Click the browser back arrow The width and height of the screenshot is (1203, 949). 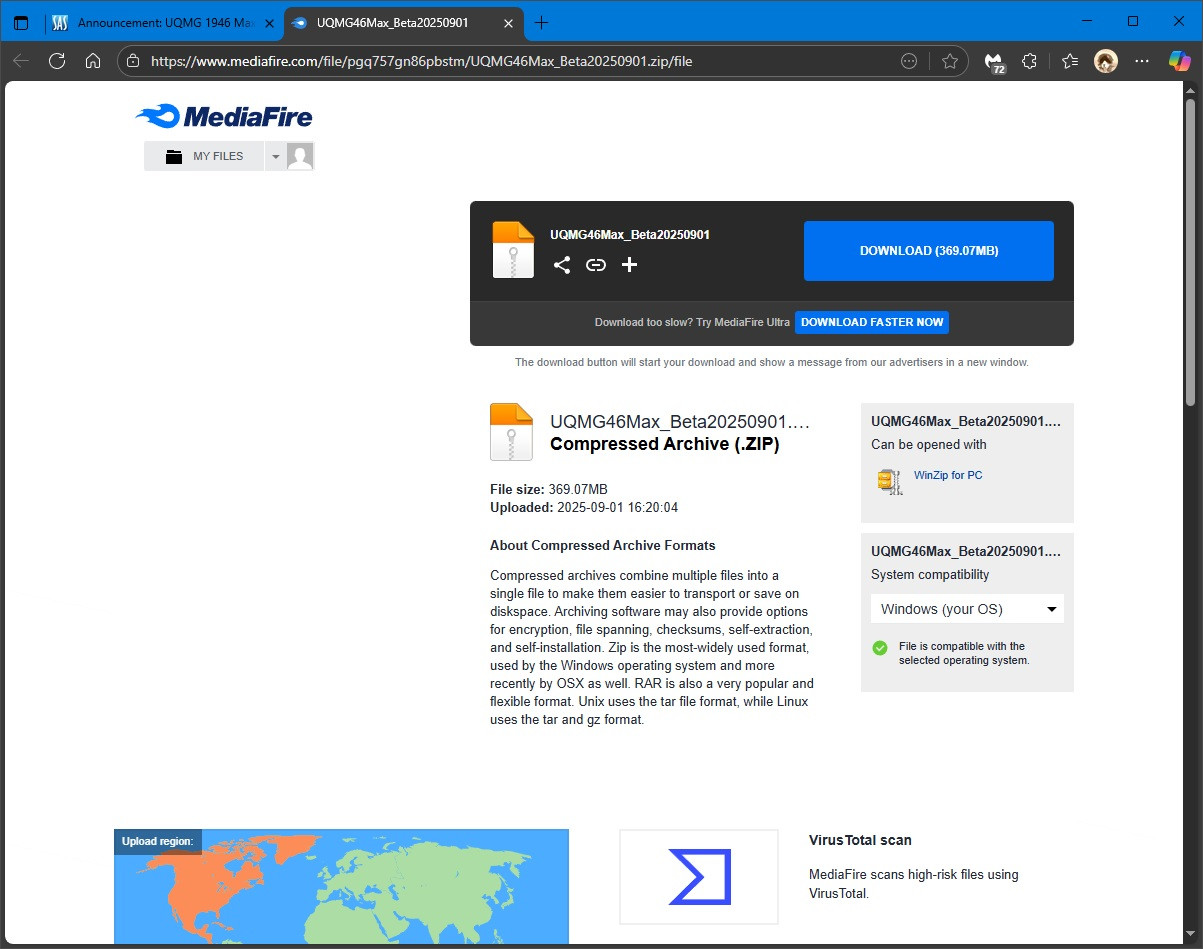[21, 61]
